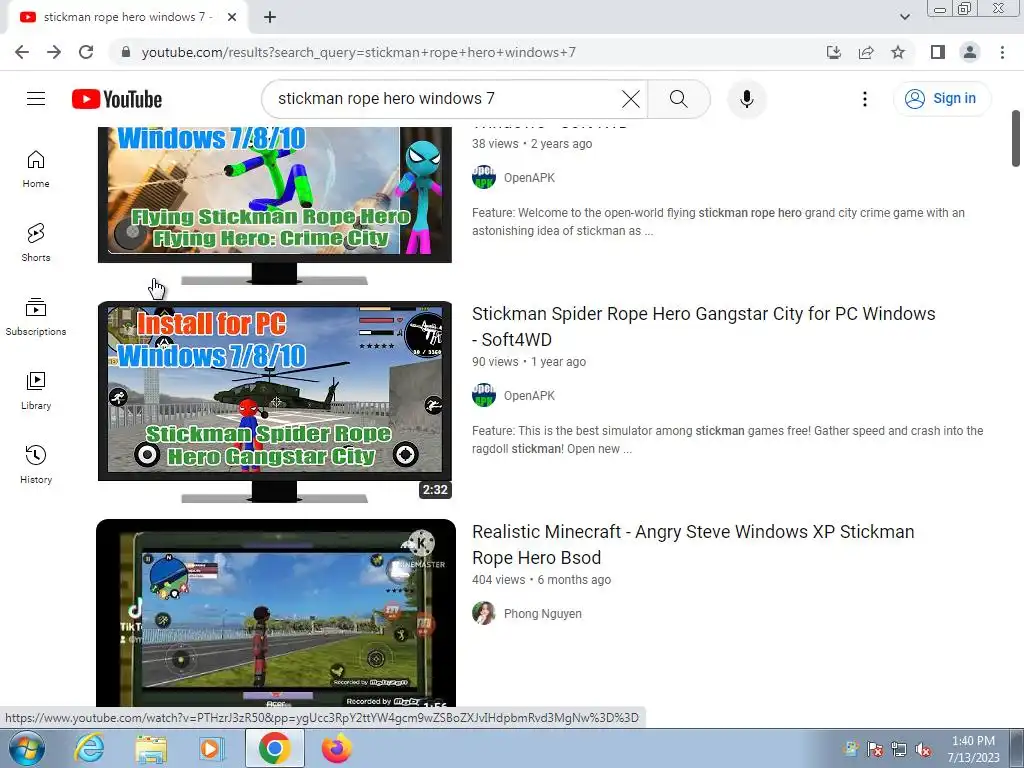Open the Windows Start button

[x=26, y=748]
